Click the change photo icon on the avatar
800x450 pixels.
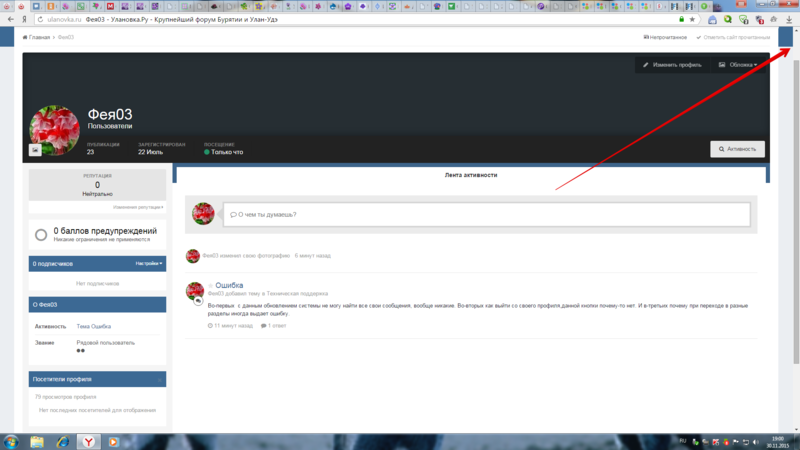tap(35, 149)
